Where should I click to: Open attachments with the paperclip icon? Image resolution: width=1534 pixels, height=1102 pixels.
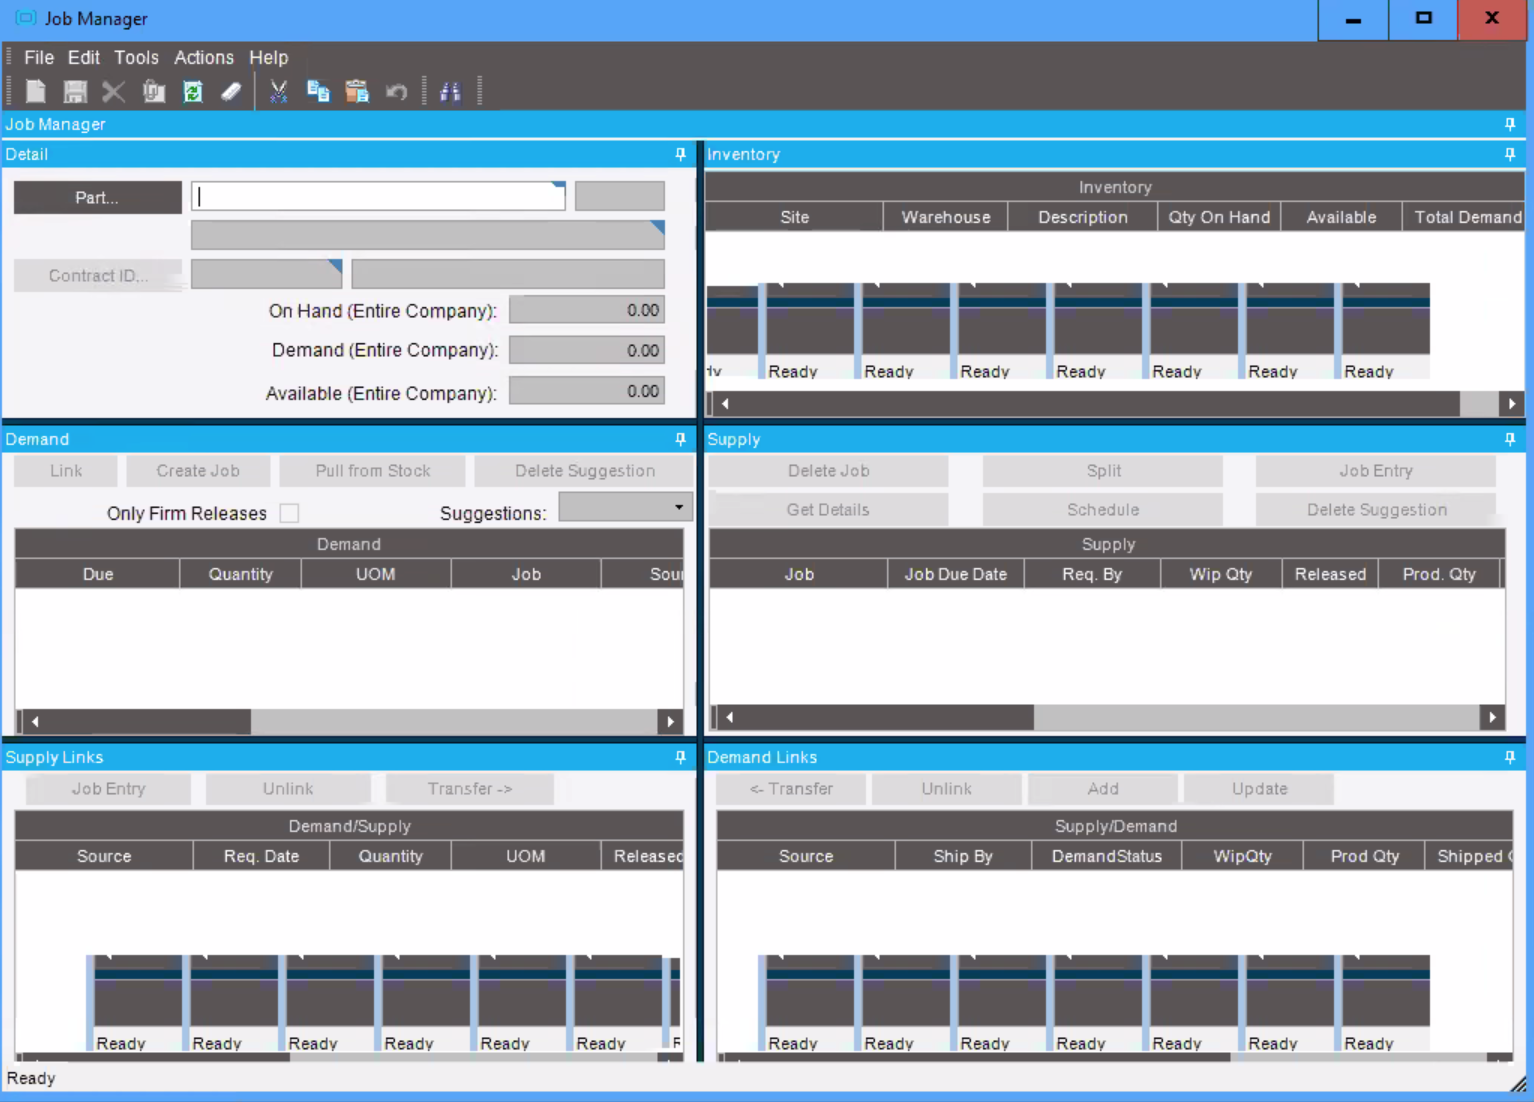153,91
